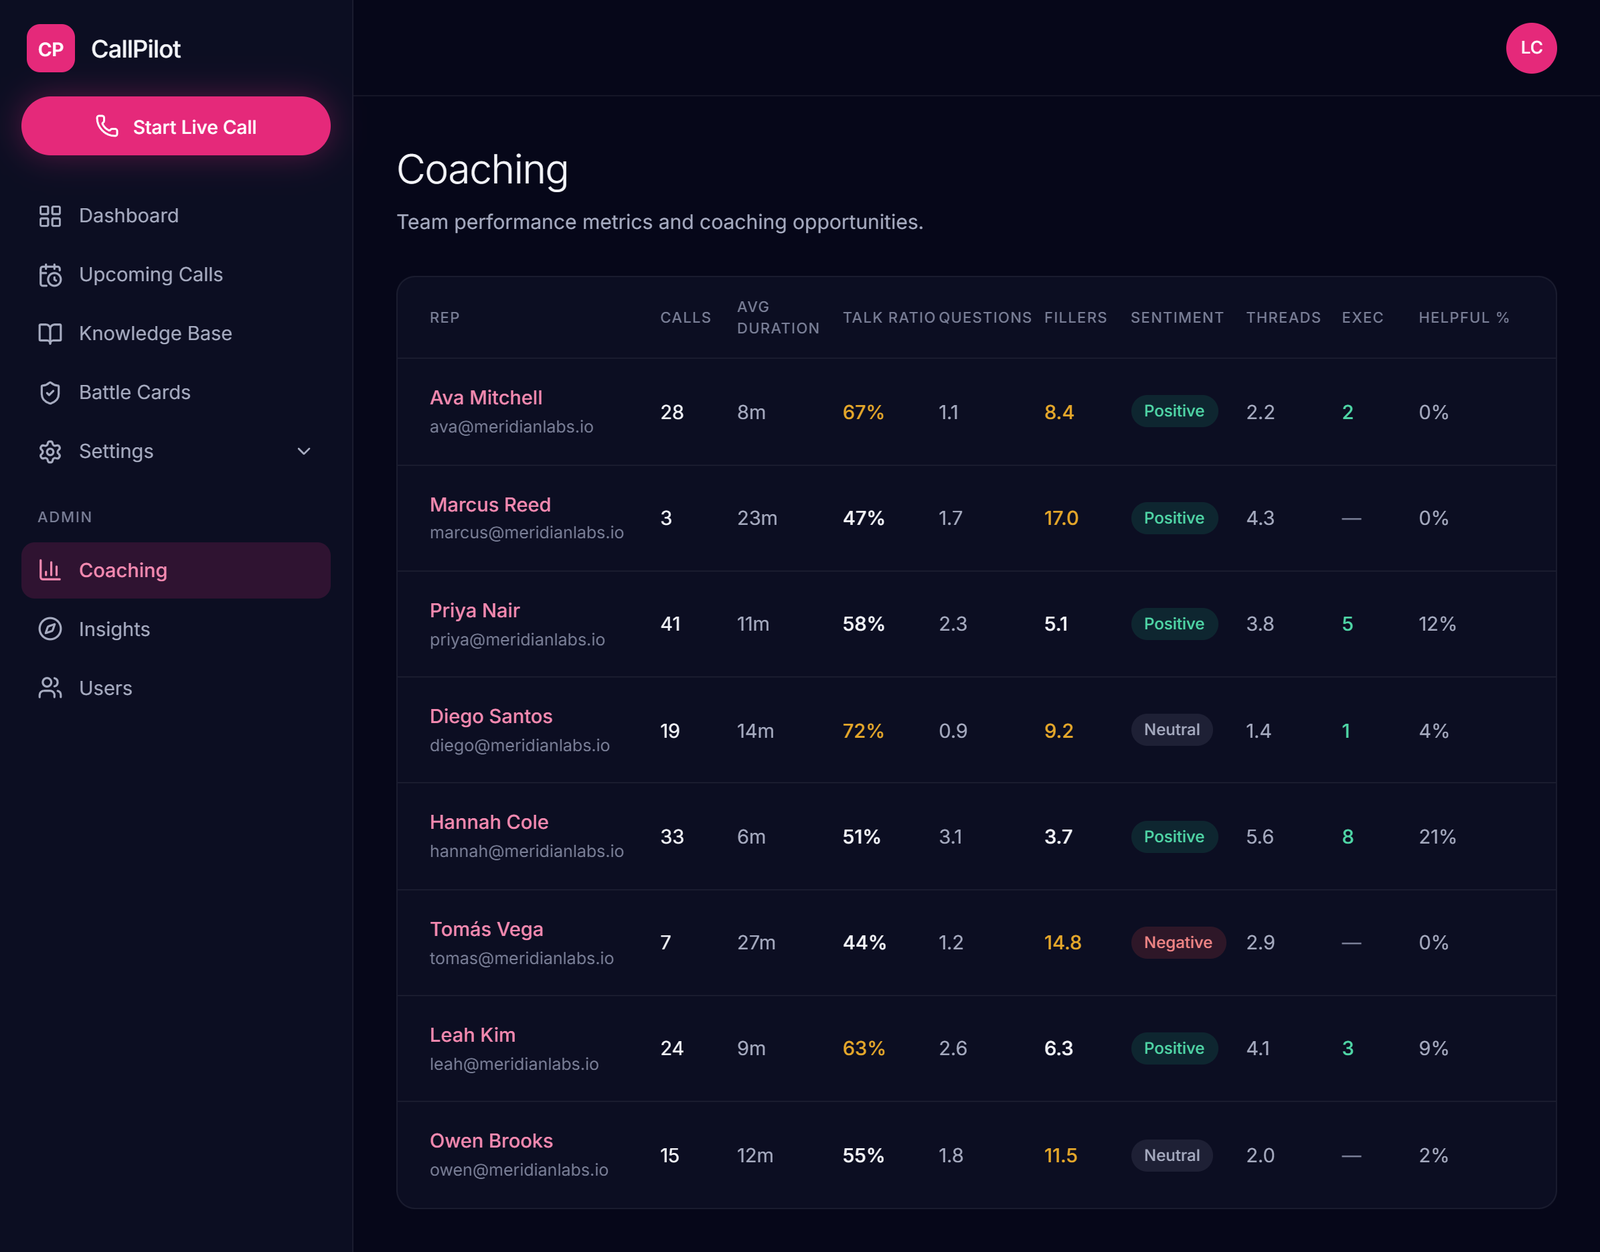Click the 63% talk ratio value
This screenshot has height=1252, width=1600.
[864, 1049]
